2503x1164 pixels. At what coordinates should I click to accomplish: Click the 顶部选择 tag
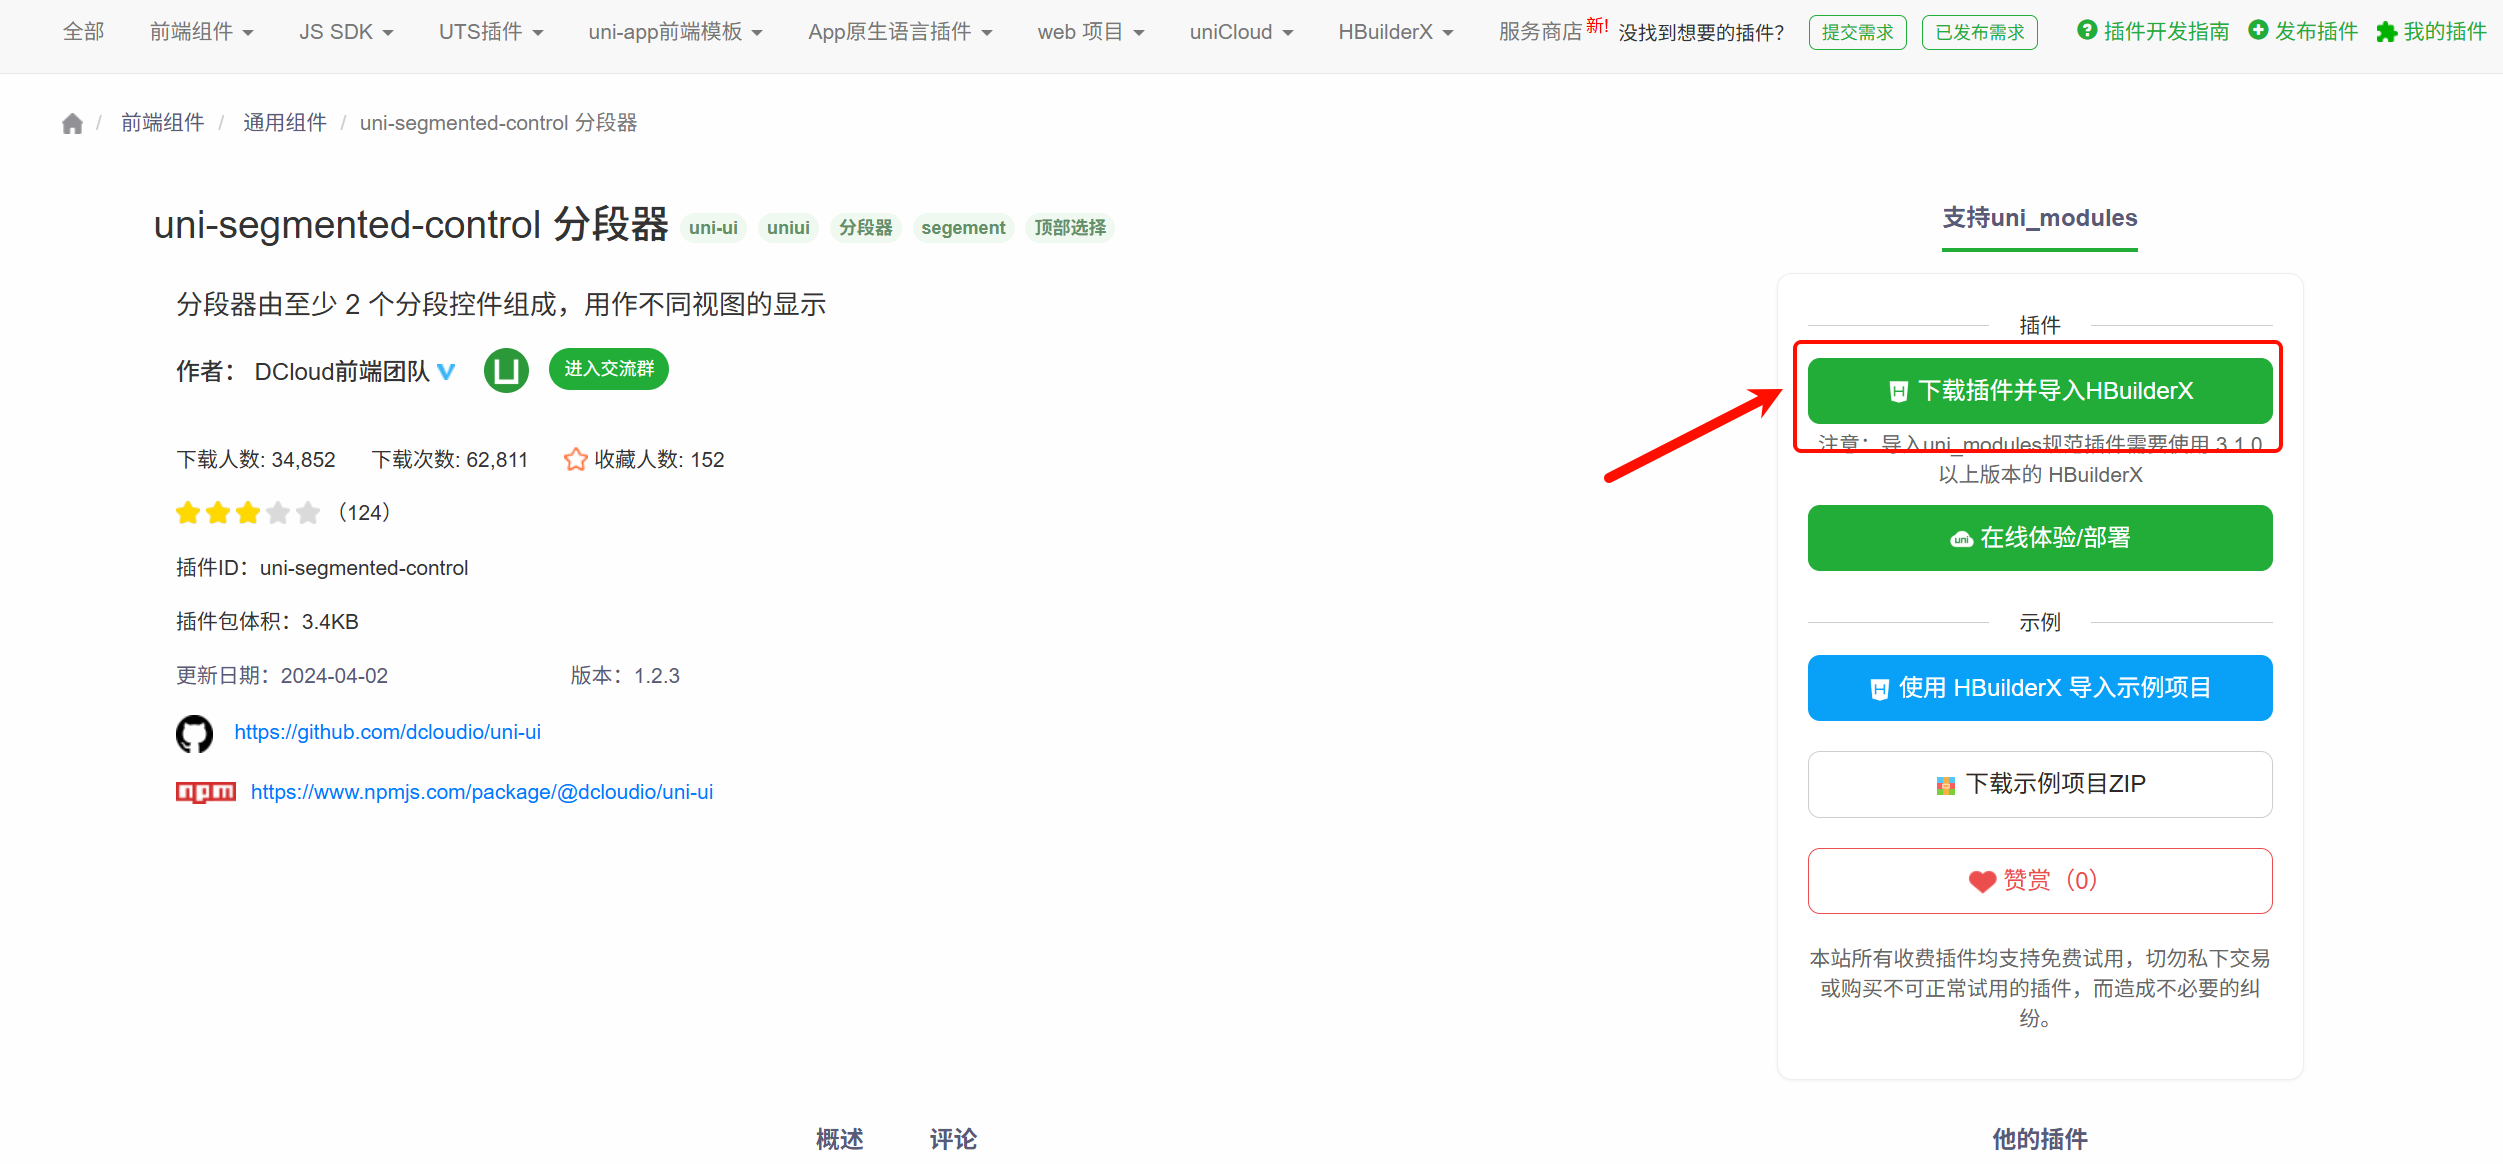(1070, 228)
